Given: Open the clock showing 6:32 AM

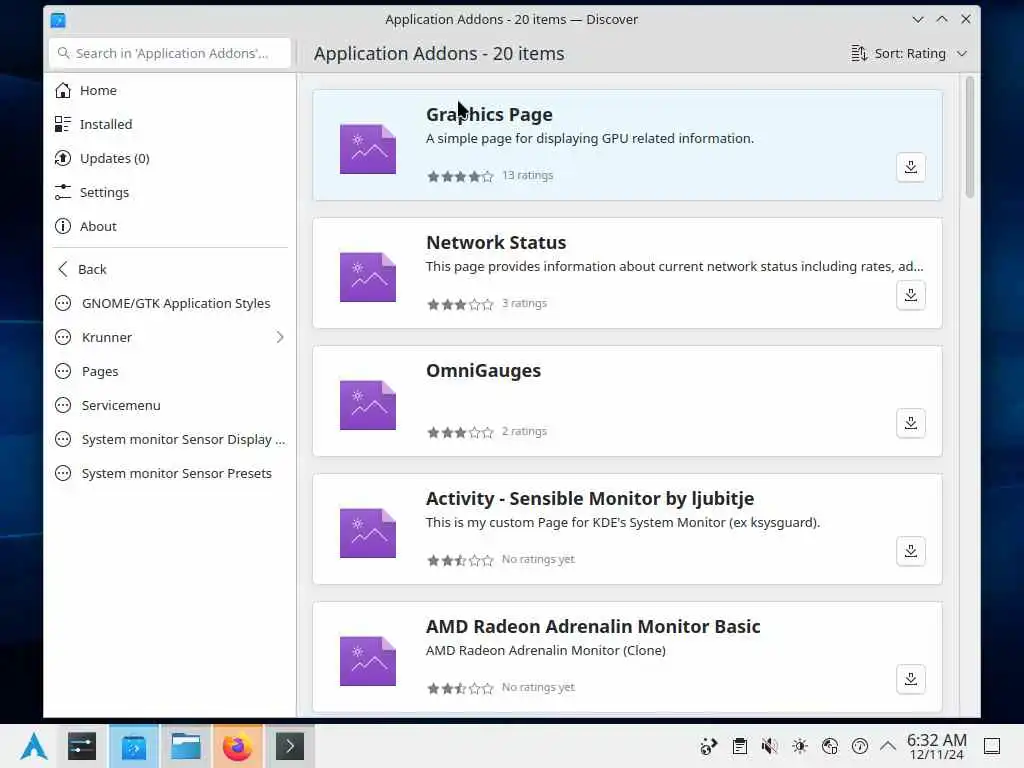Looking at the screenshot, I should (x=936, y=746).
